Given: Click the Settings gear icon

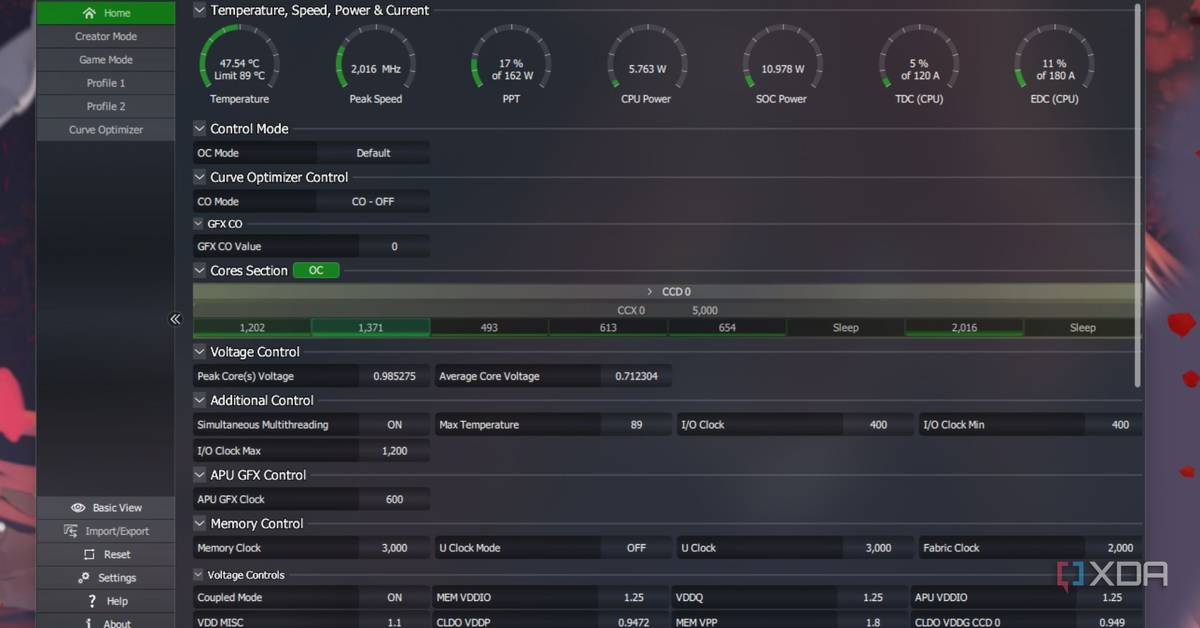Looking at the screenshot, I should click(x=84, y=578).
